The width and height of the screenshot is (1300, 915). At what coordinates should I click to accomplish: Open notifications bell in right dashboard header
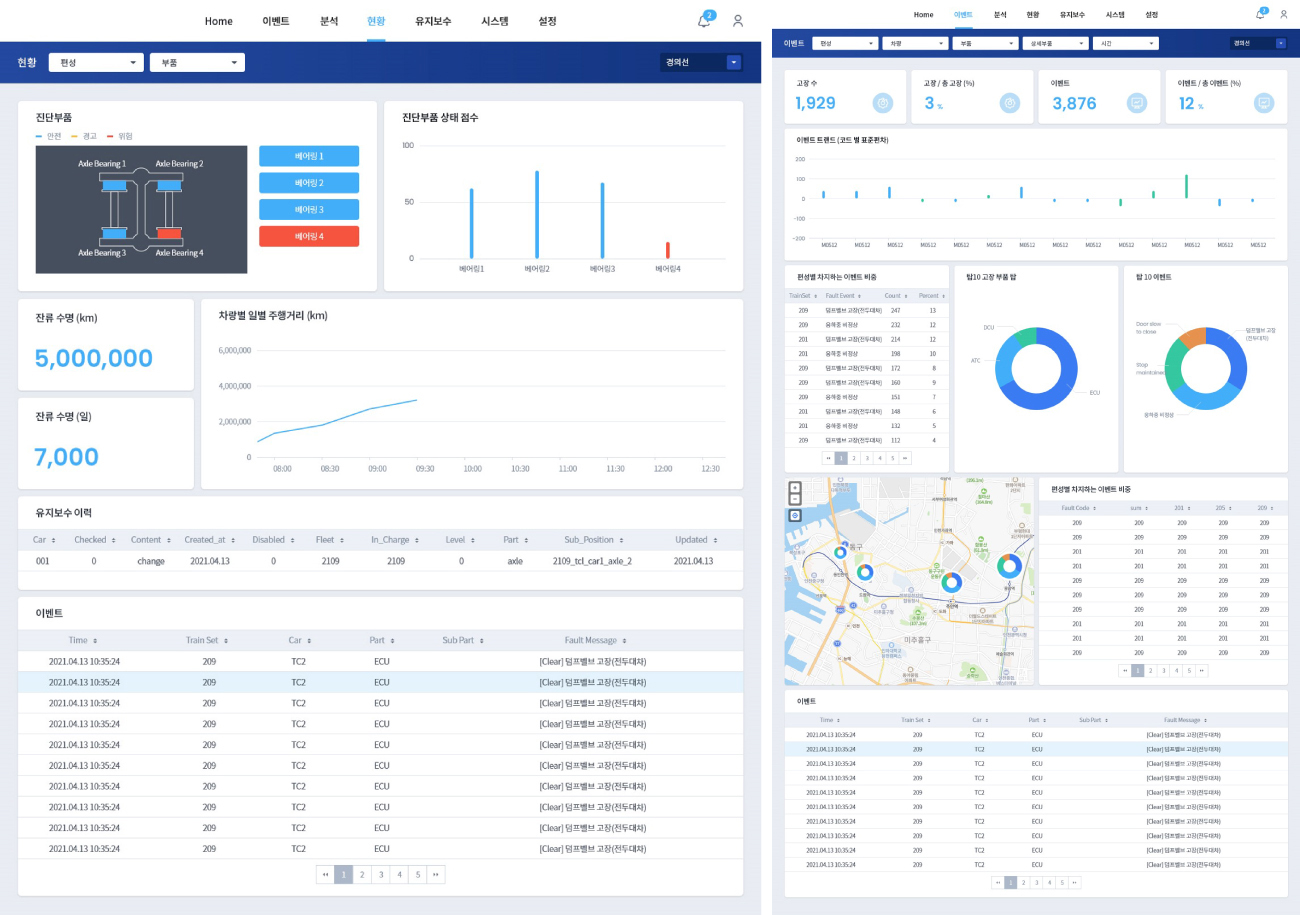coord(1260,14)
